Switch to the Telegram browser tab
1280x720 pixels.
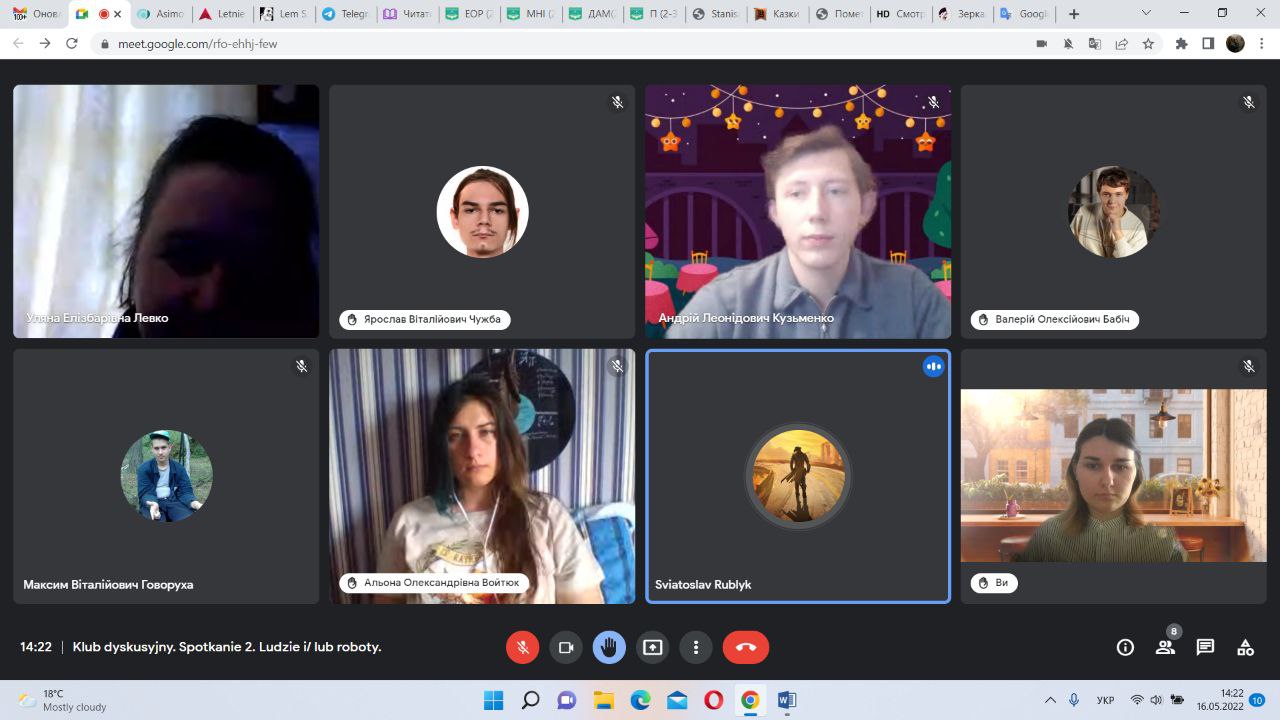pos(345,14)
